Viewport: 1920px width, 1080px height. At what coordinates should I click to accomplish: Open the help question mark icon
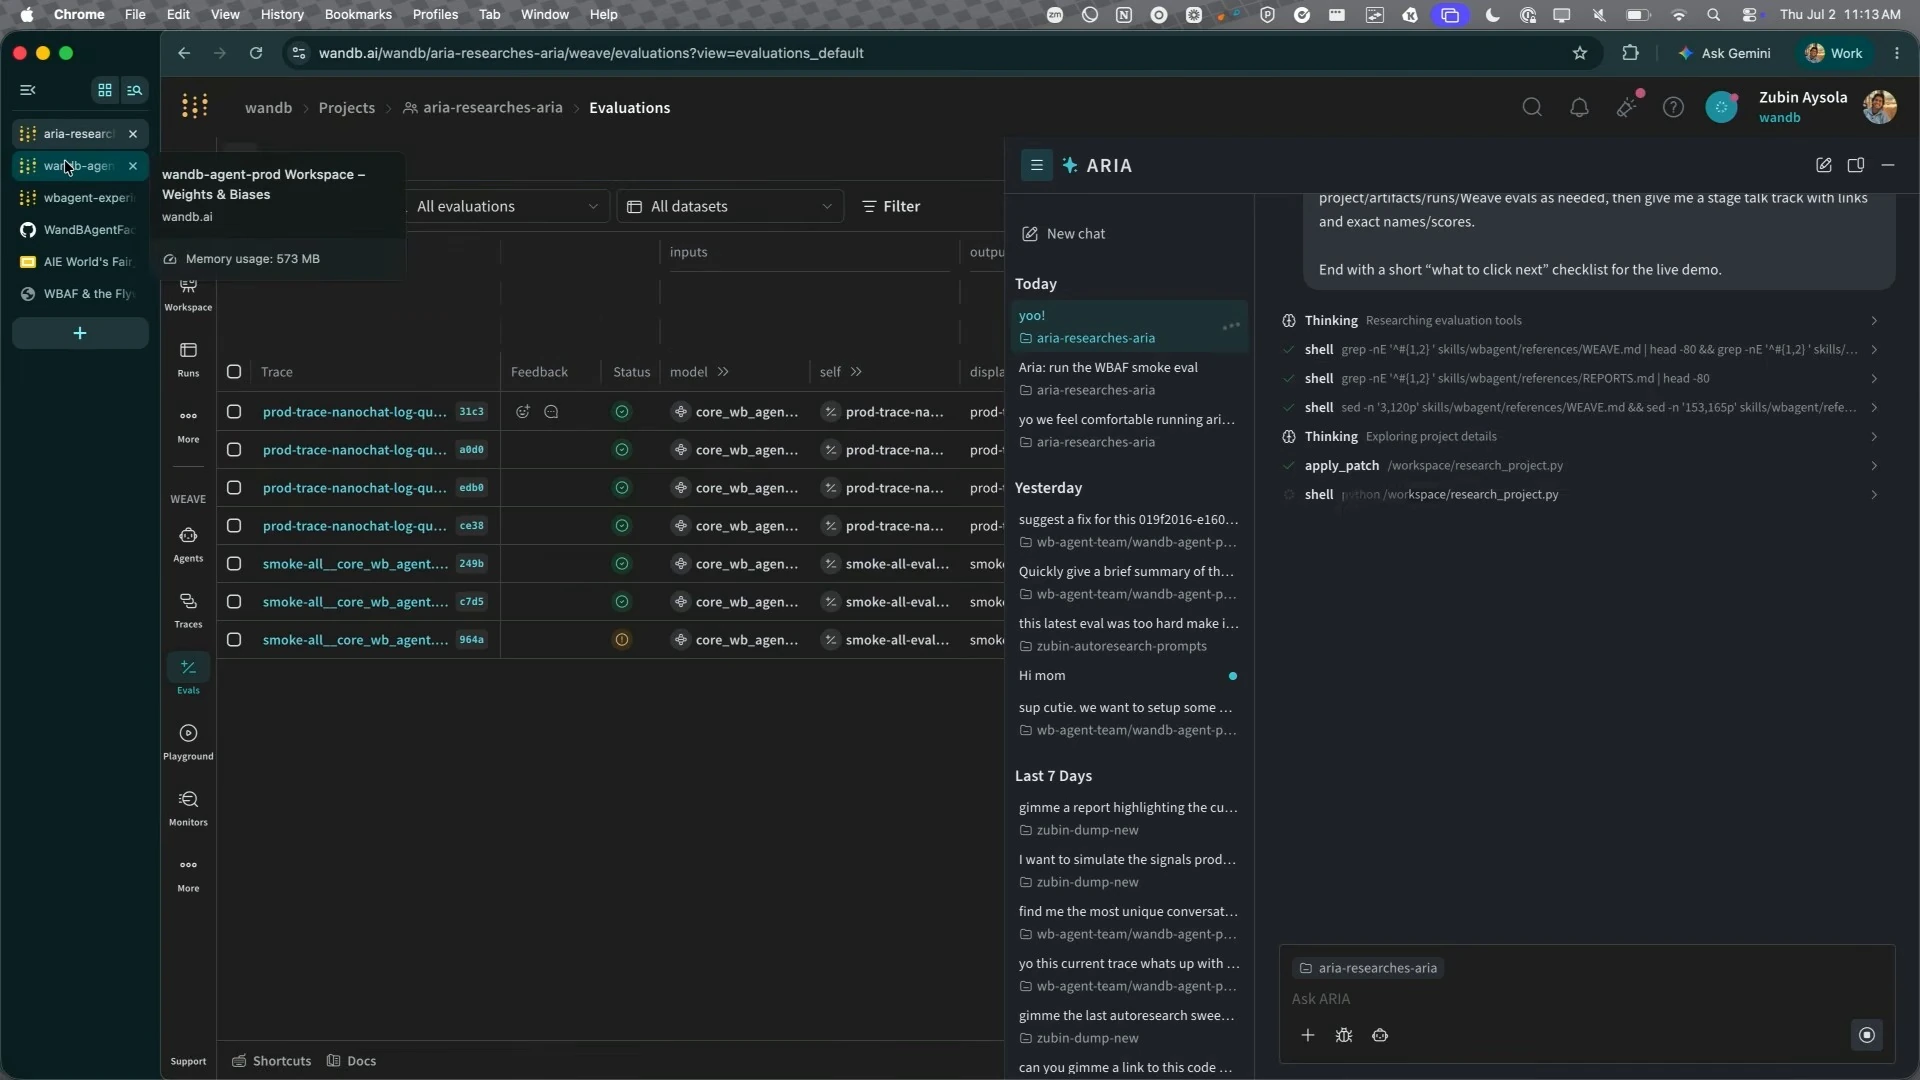point(1673,107)
